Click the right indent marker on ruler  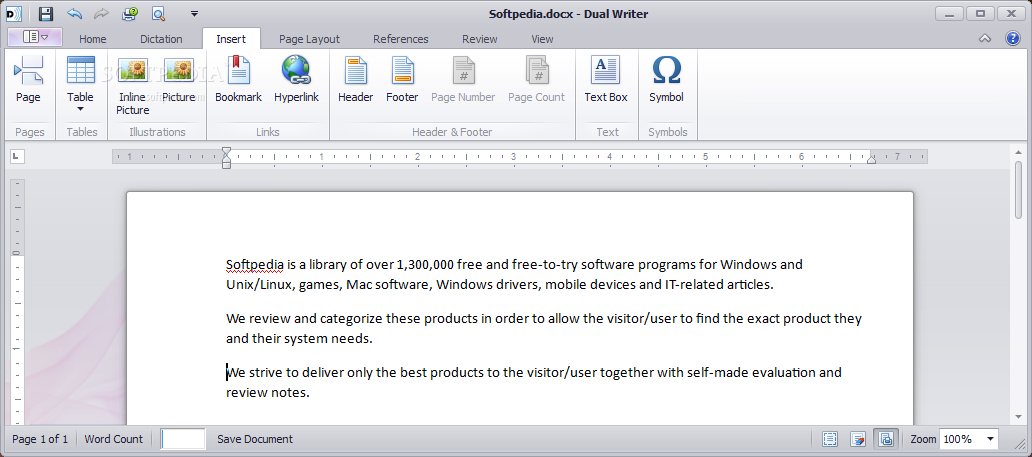pyautogui.click(x=871, y=159)
